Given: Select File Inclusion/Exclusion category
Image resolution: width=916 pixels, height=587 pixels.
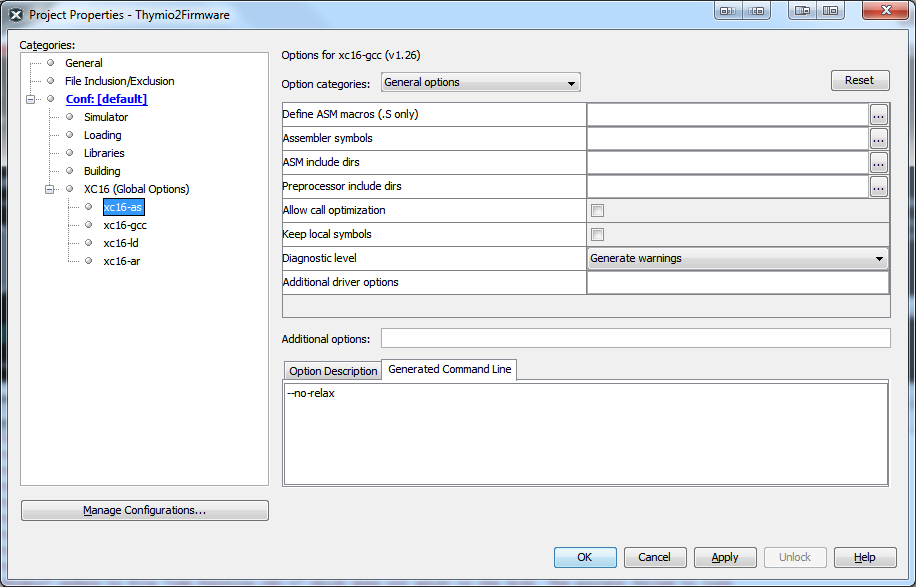Looking at the screenshot, I should pos(119,81).
